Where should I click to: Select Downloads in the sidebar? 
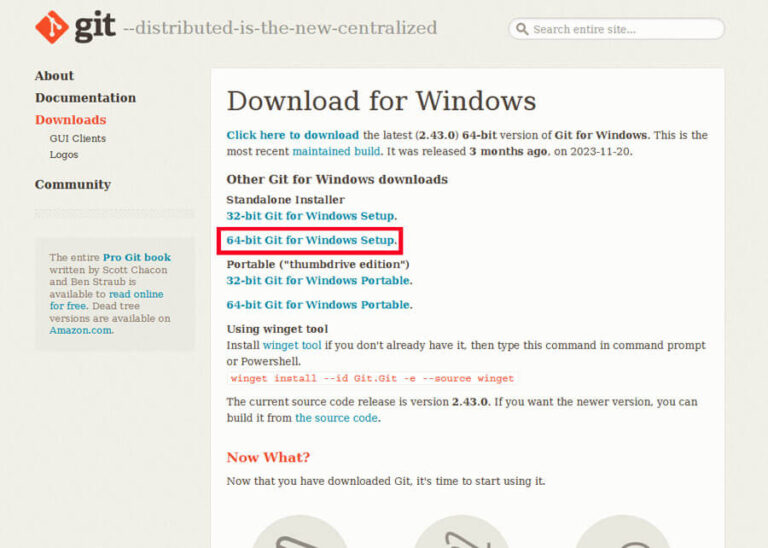[x=70, y=120]
